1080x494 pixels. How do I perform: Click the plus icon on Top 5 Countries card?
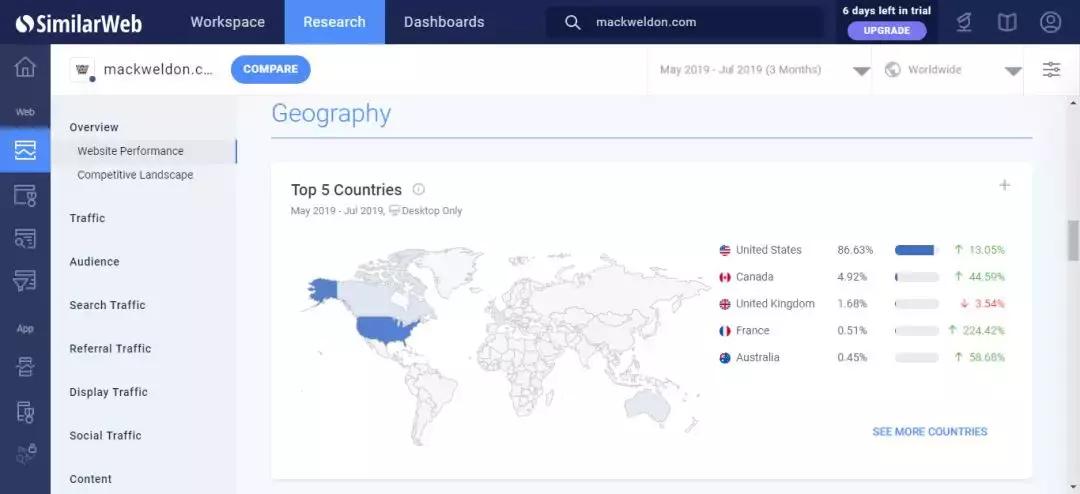(1005, 185)
